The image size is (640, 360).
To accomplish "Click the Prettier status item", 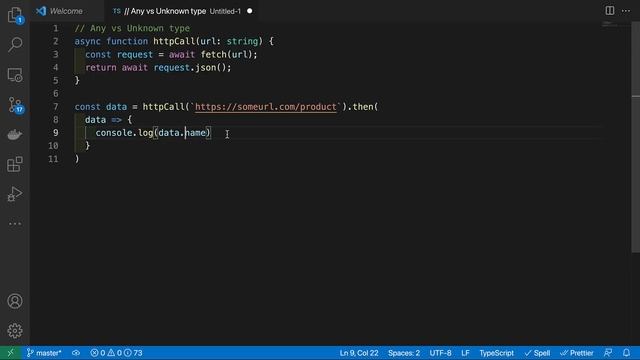I will [576, 353].
